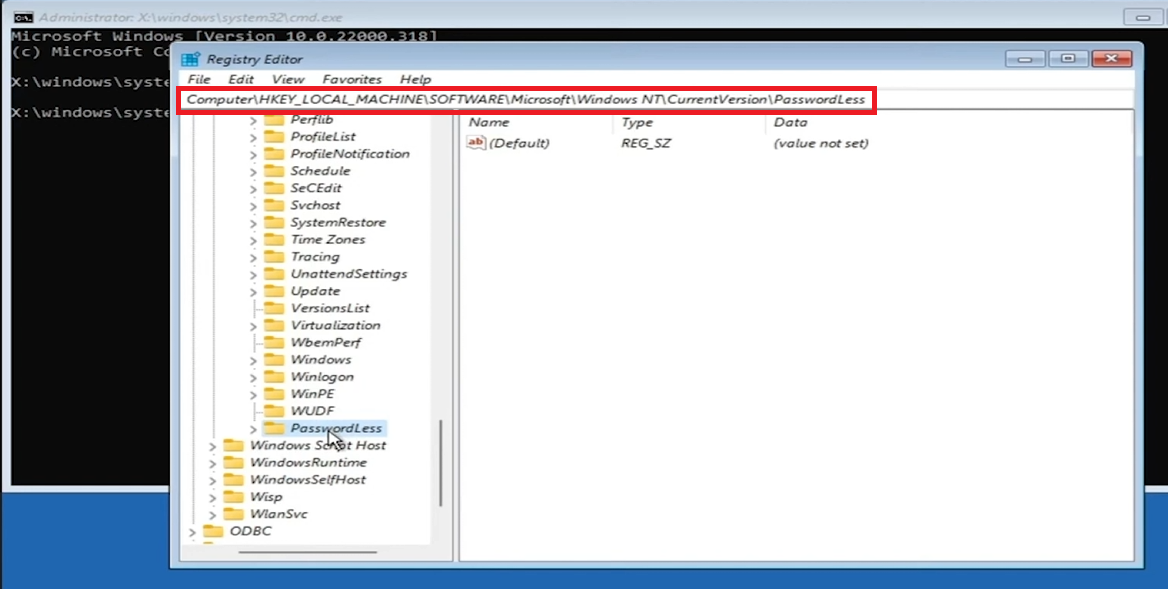
Task: Expand the WlanSvc key
Action: pyautogui.click(x=212, y=515)
